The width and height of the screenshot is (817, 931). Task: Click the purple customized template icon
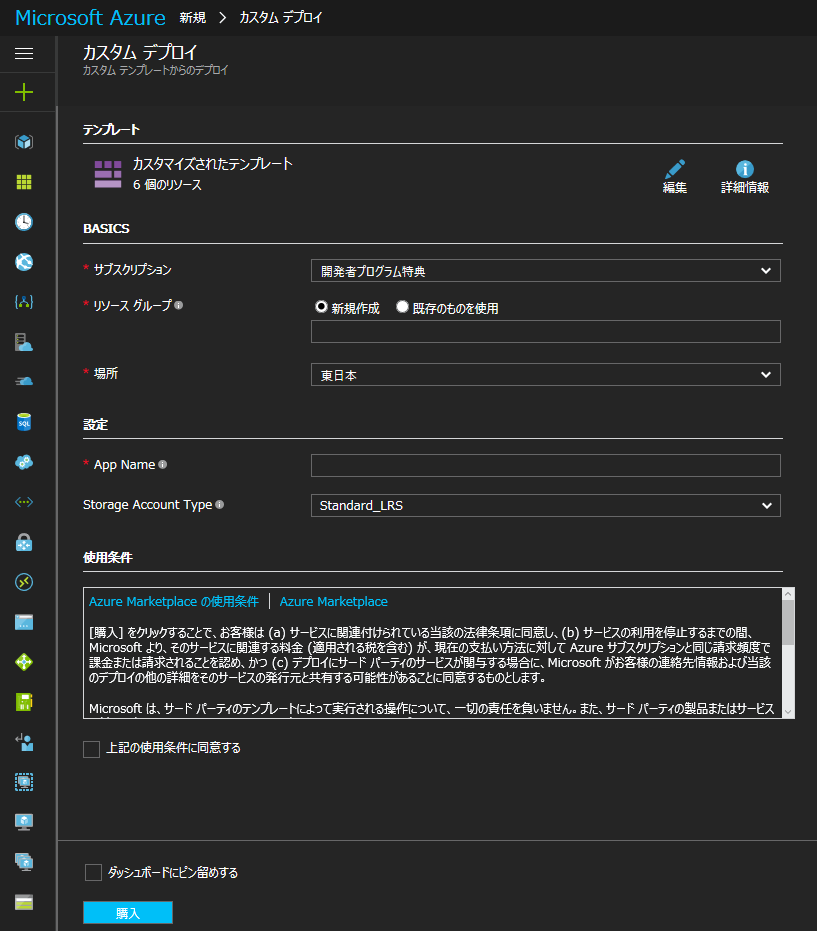[x=108, y=174]
